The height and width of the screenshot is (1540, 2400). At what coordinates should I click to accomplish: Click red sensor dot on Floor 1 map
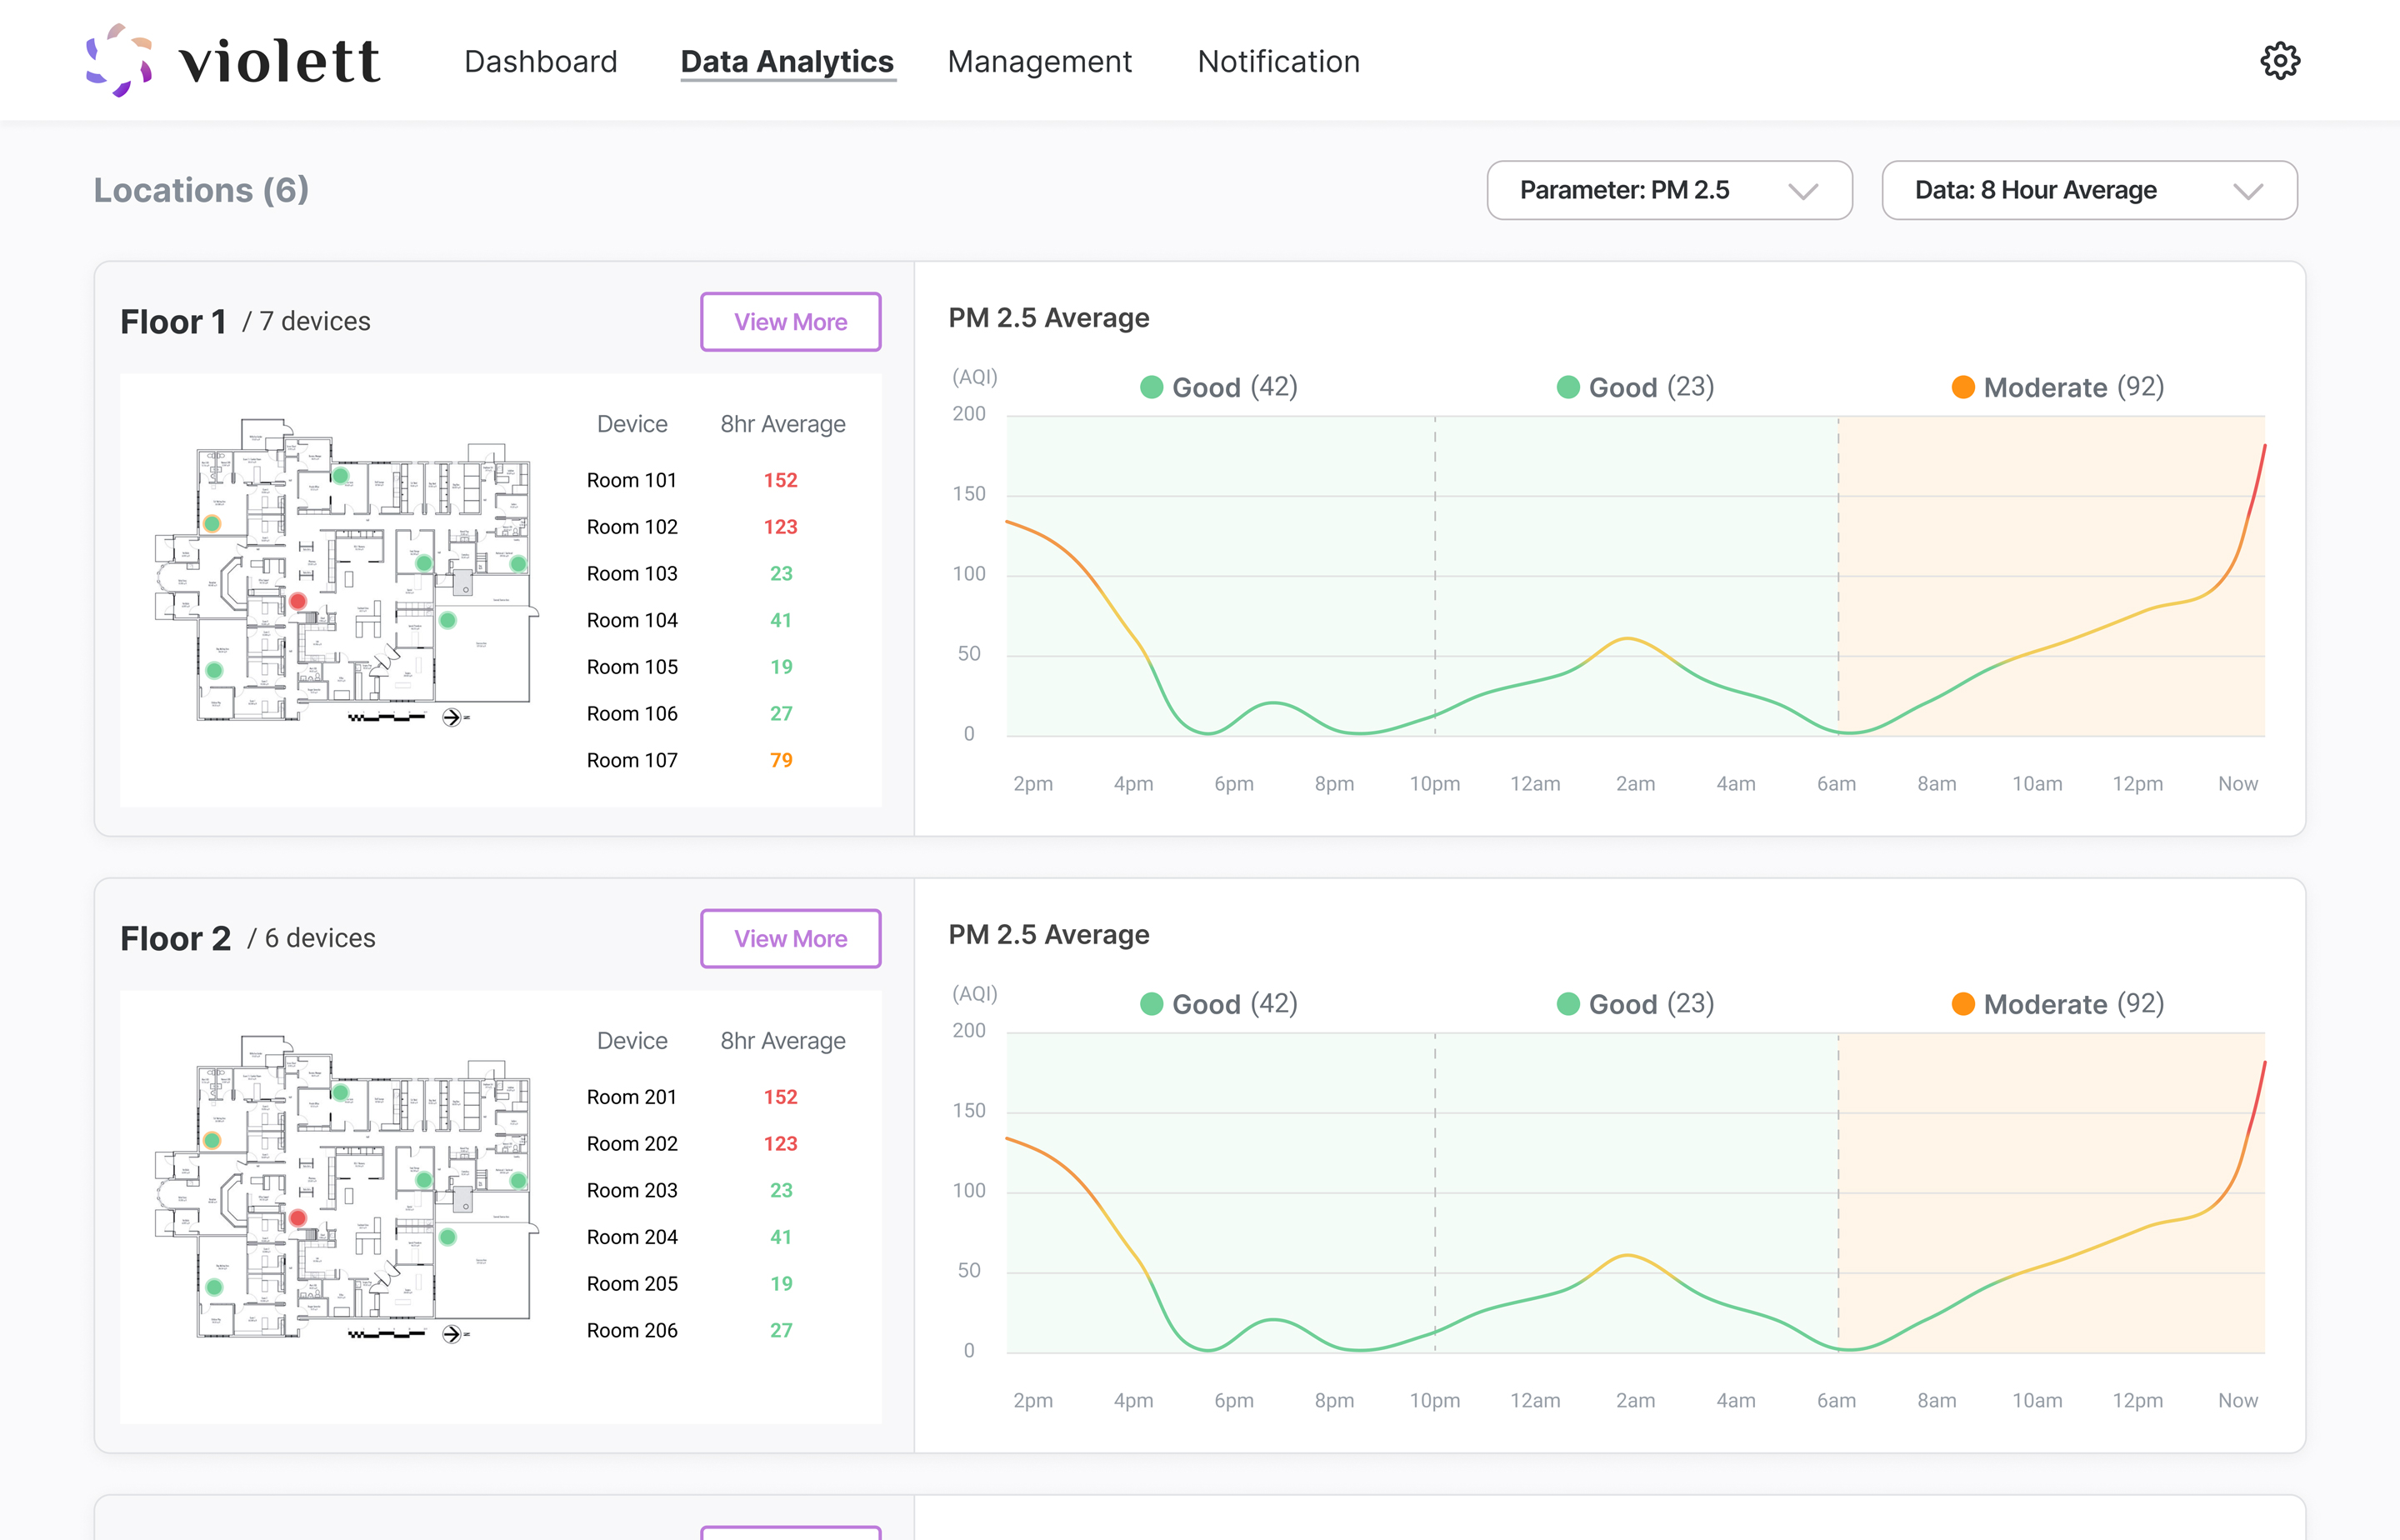[298, 601]
